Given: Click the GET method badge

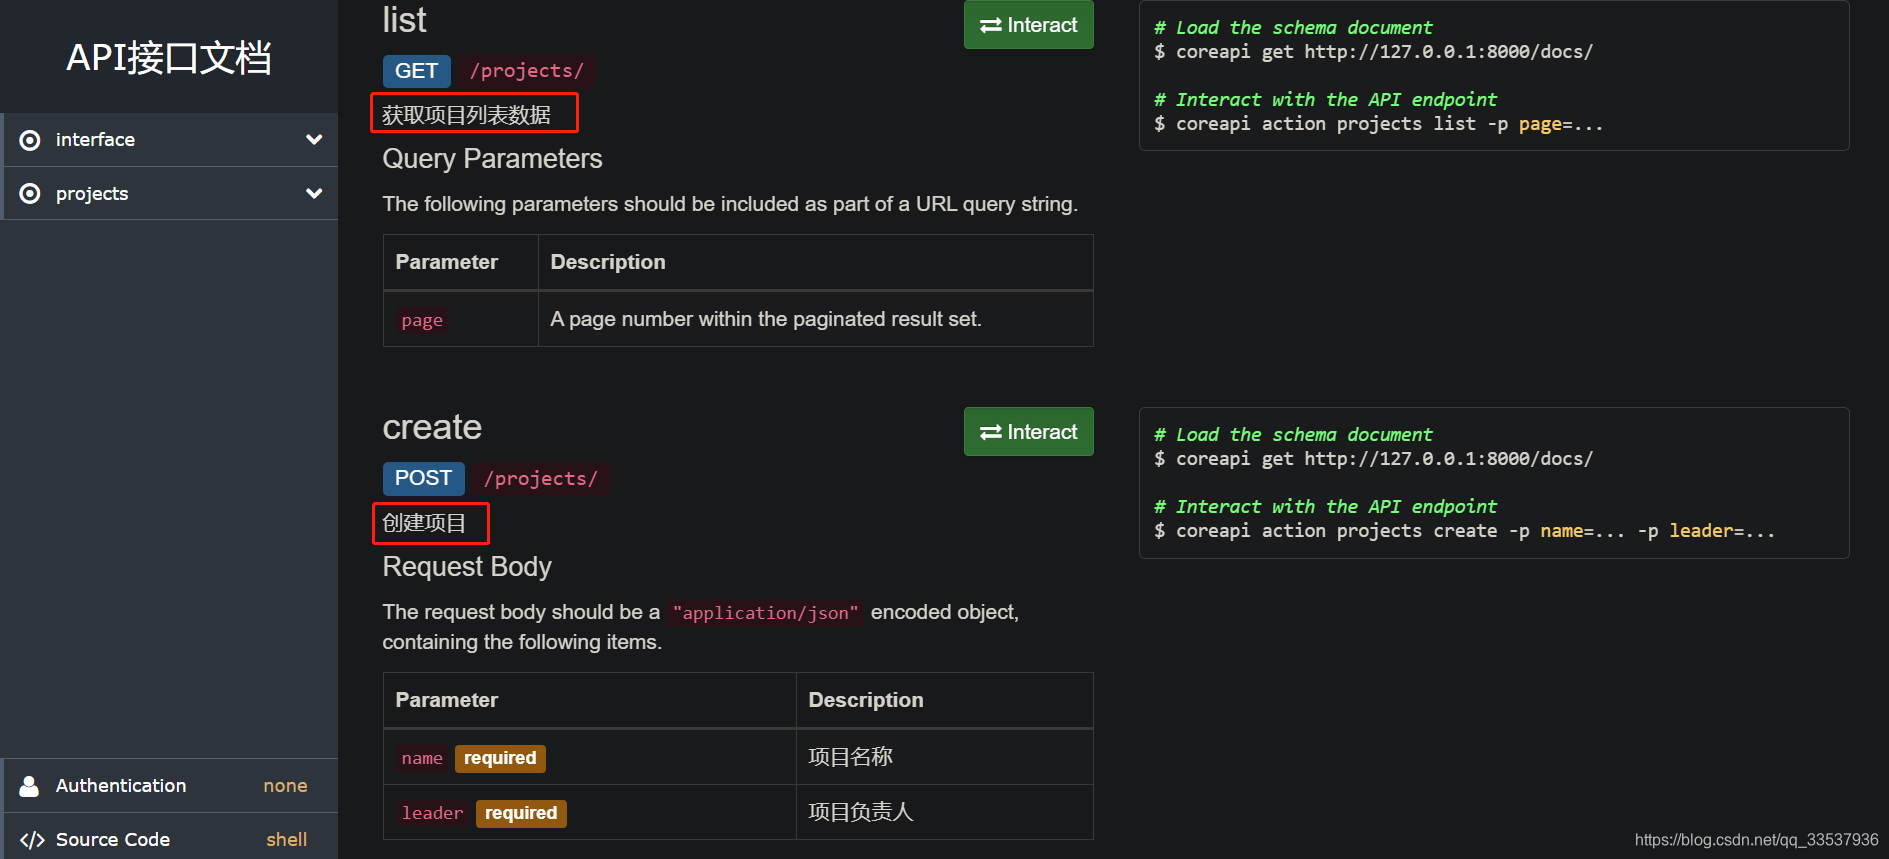Looking at the screenshot, I should point(416,71).
